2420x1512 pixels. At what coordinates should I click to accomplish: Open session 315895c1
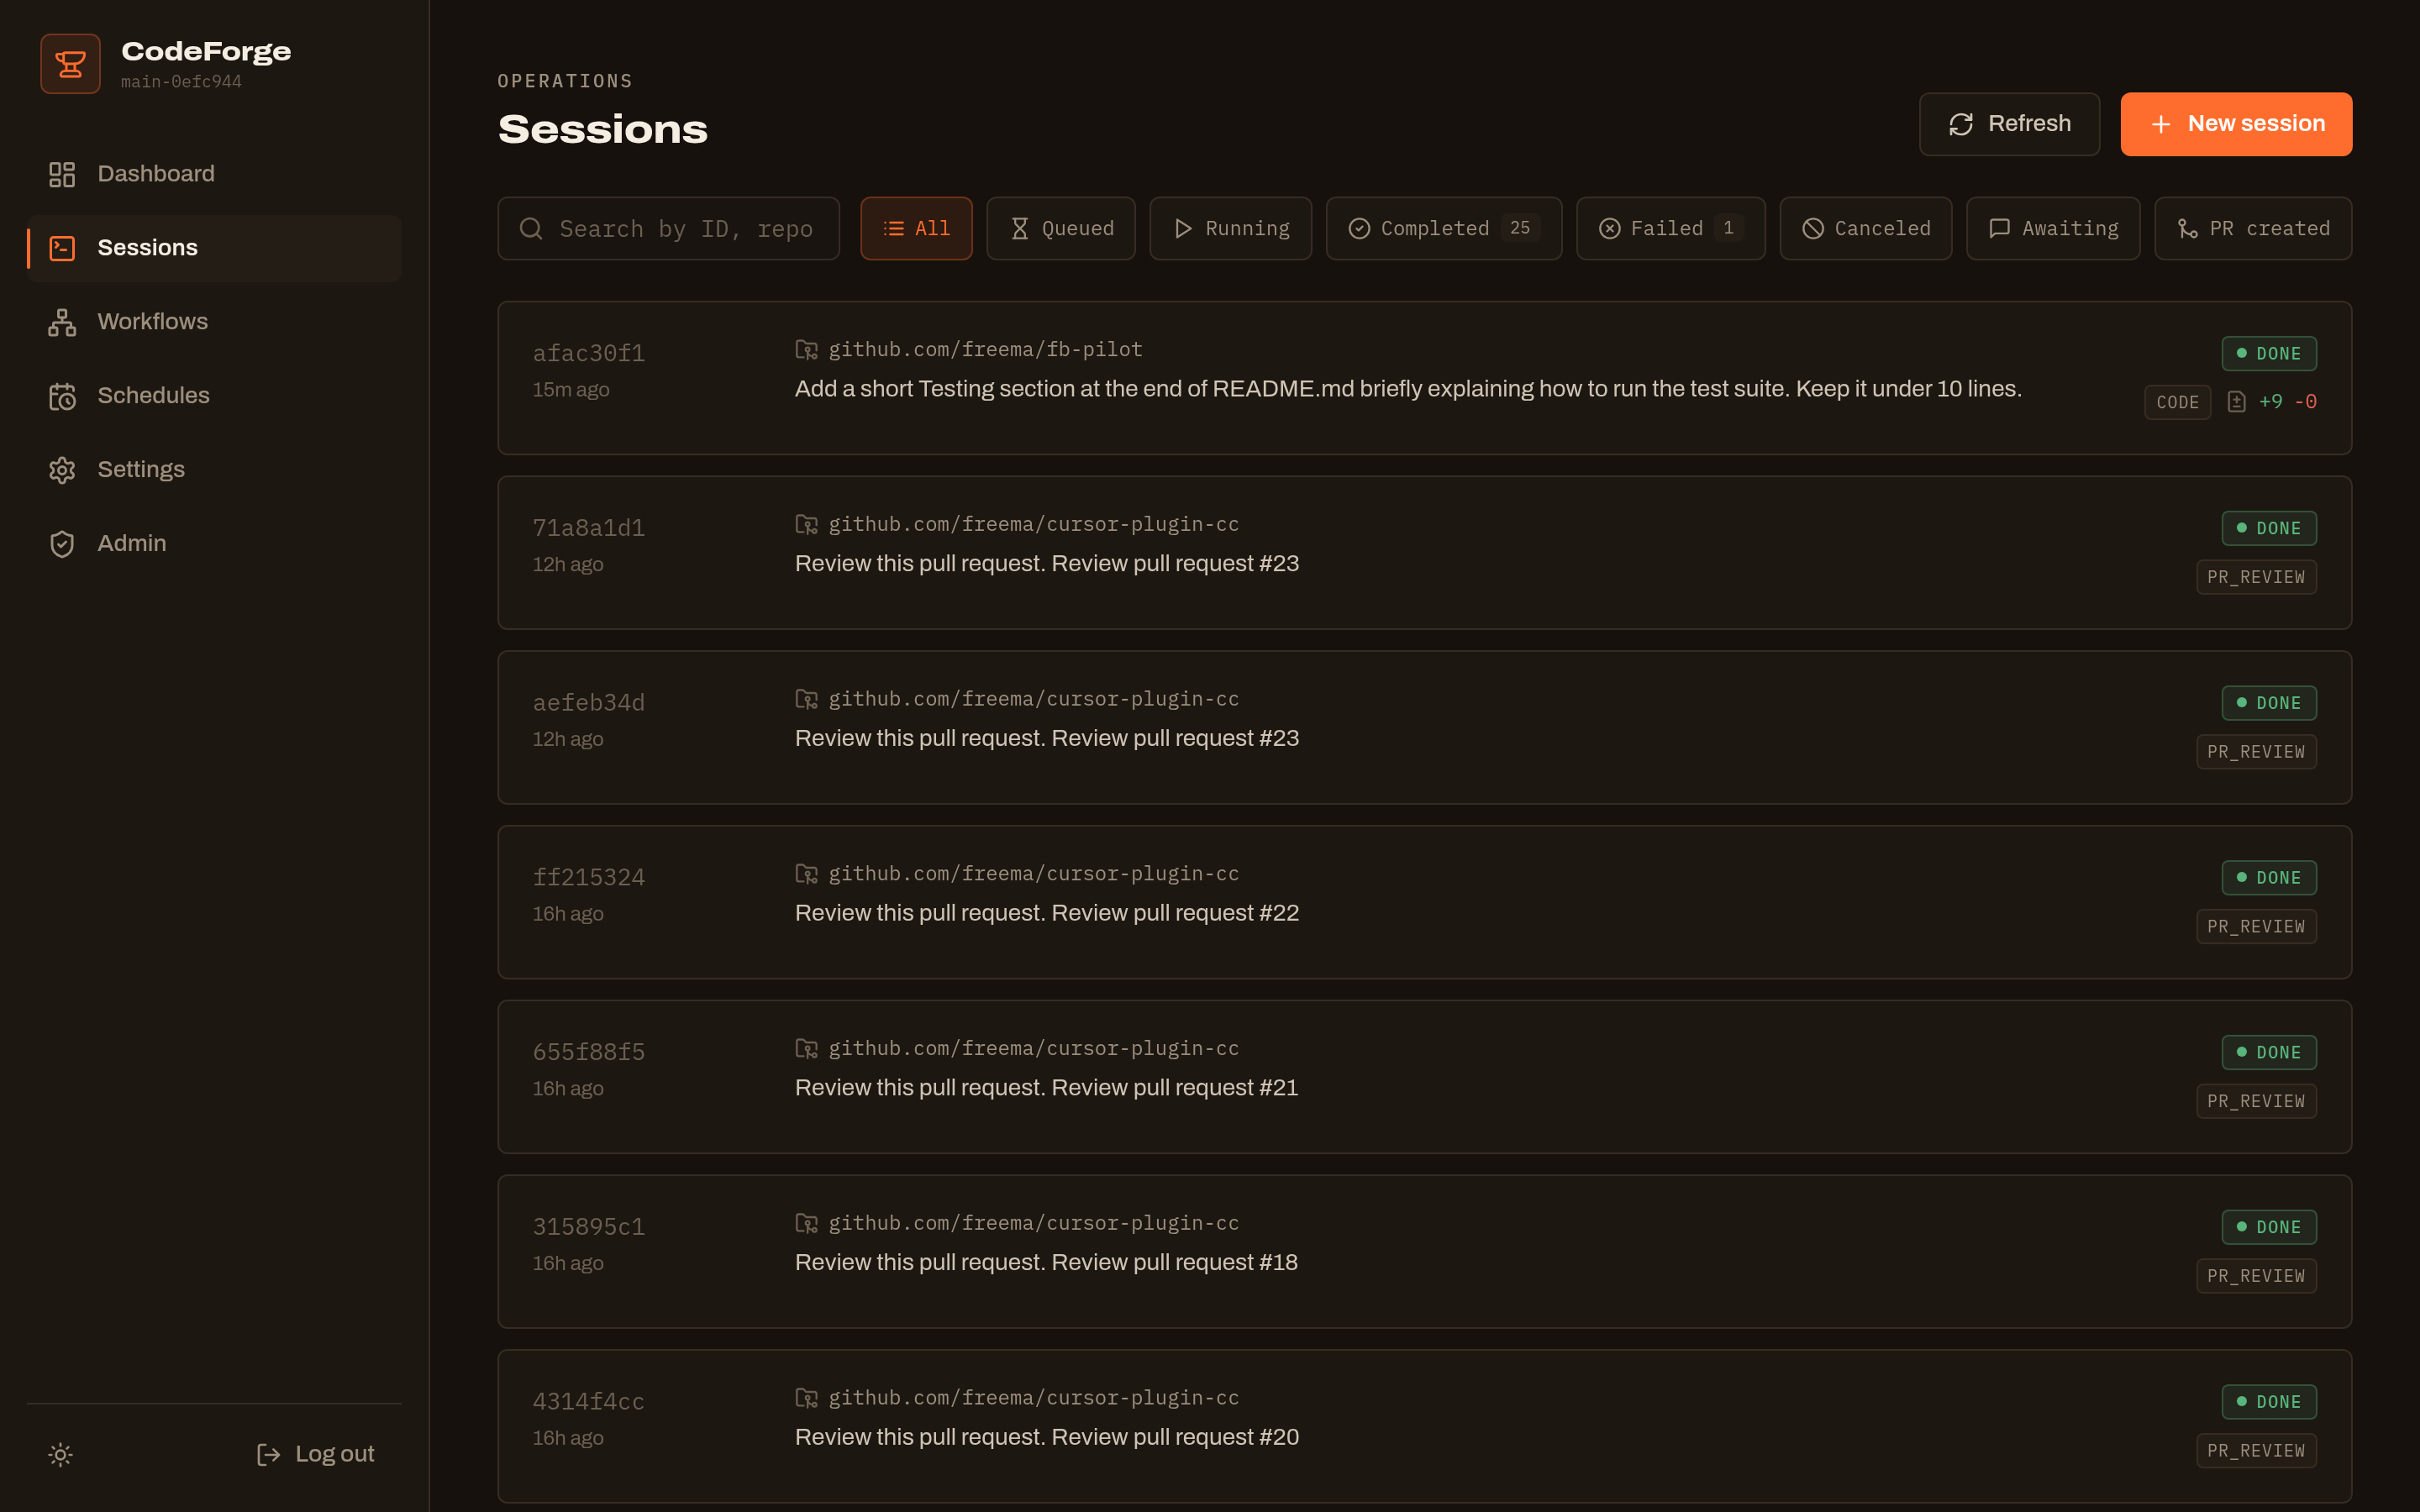click(x=1424, y=1252)
